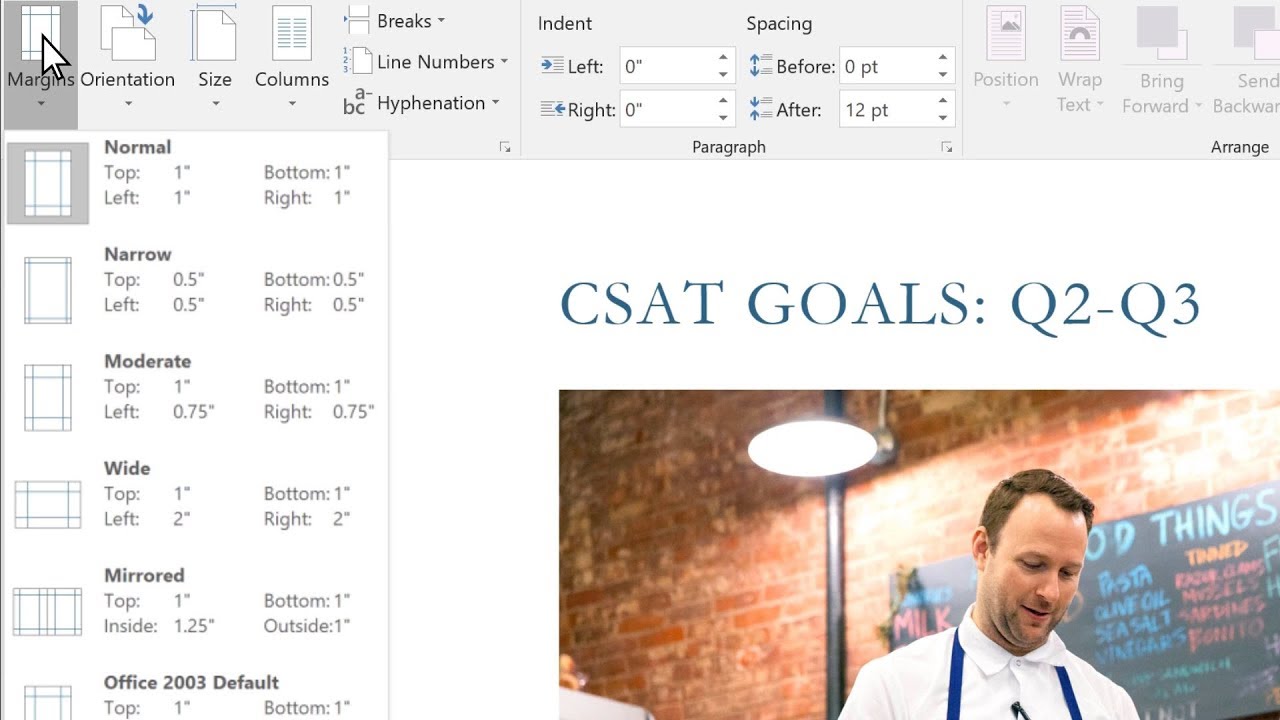1280x720 pixels.
Task: Decrease the Spacing After value
Action: [x=943, y=119]
